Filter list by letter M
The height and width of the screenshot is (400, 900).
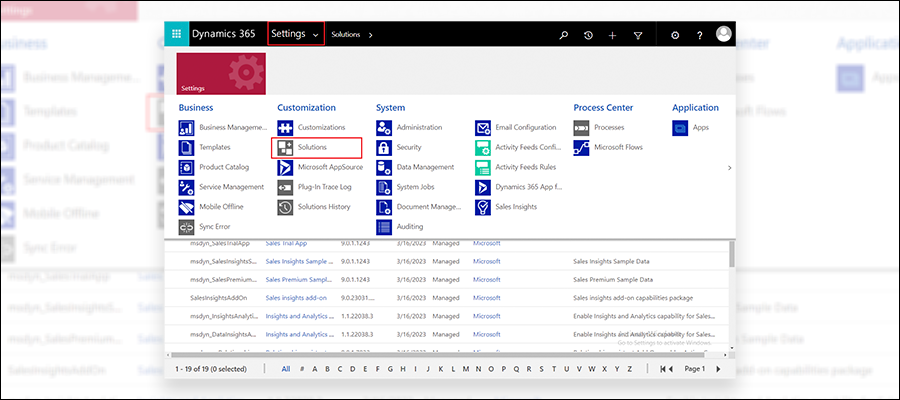coord(466,369)
